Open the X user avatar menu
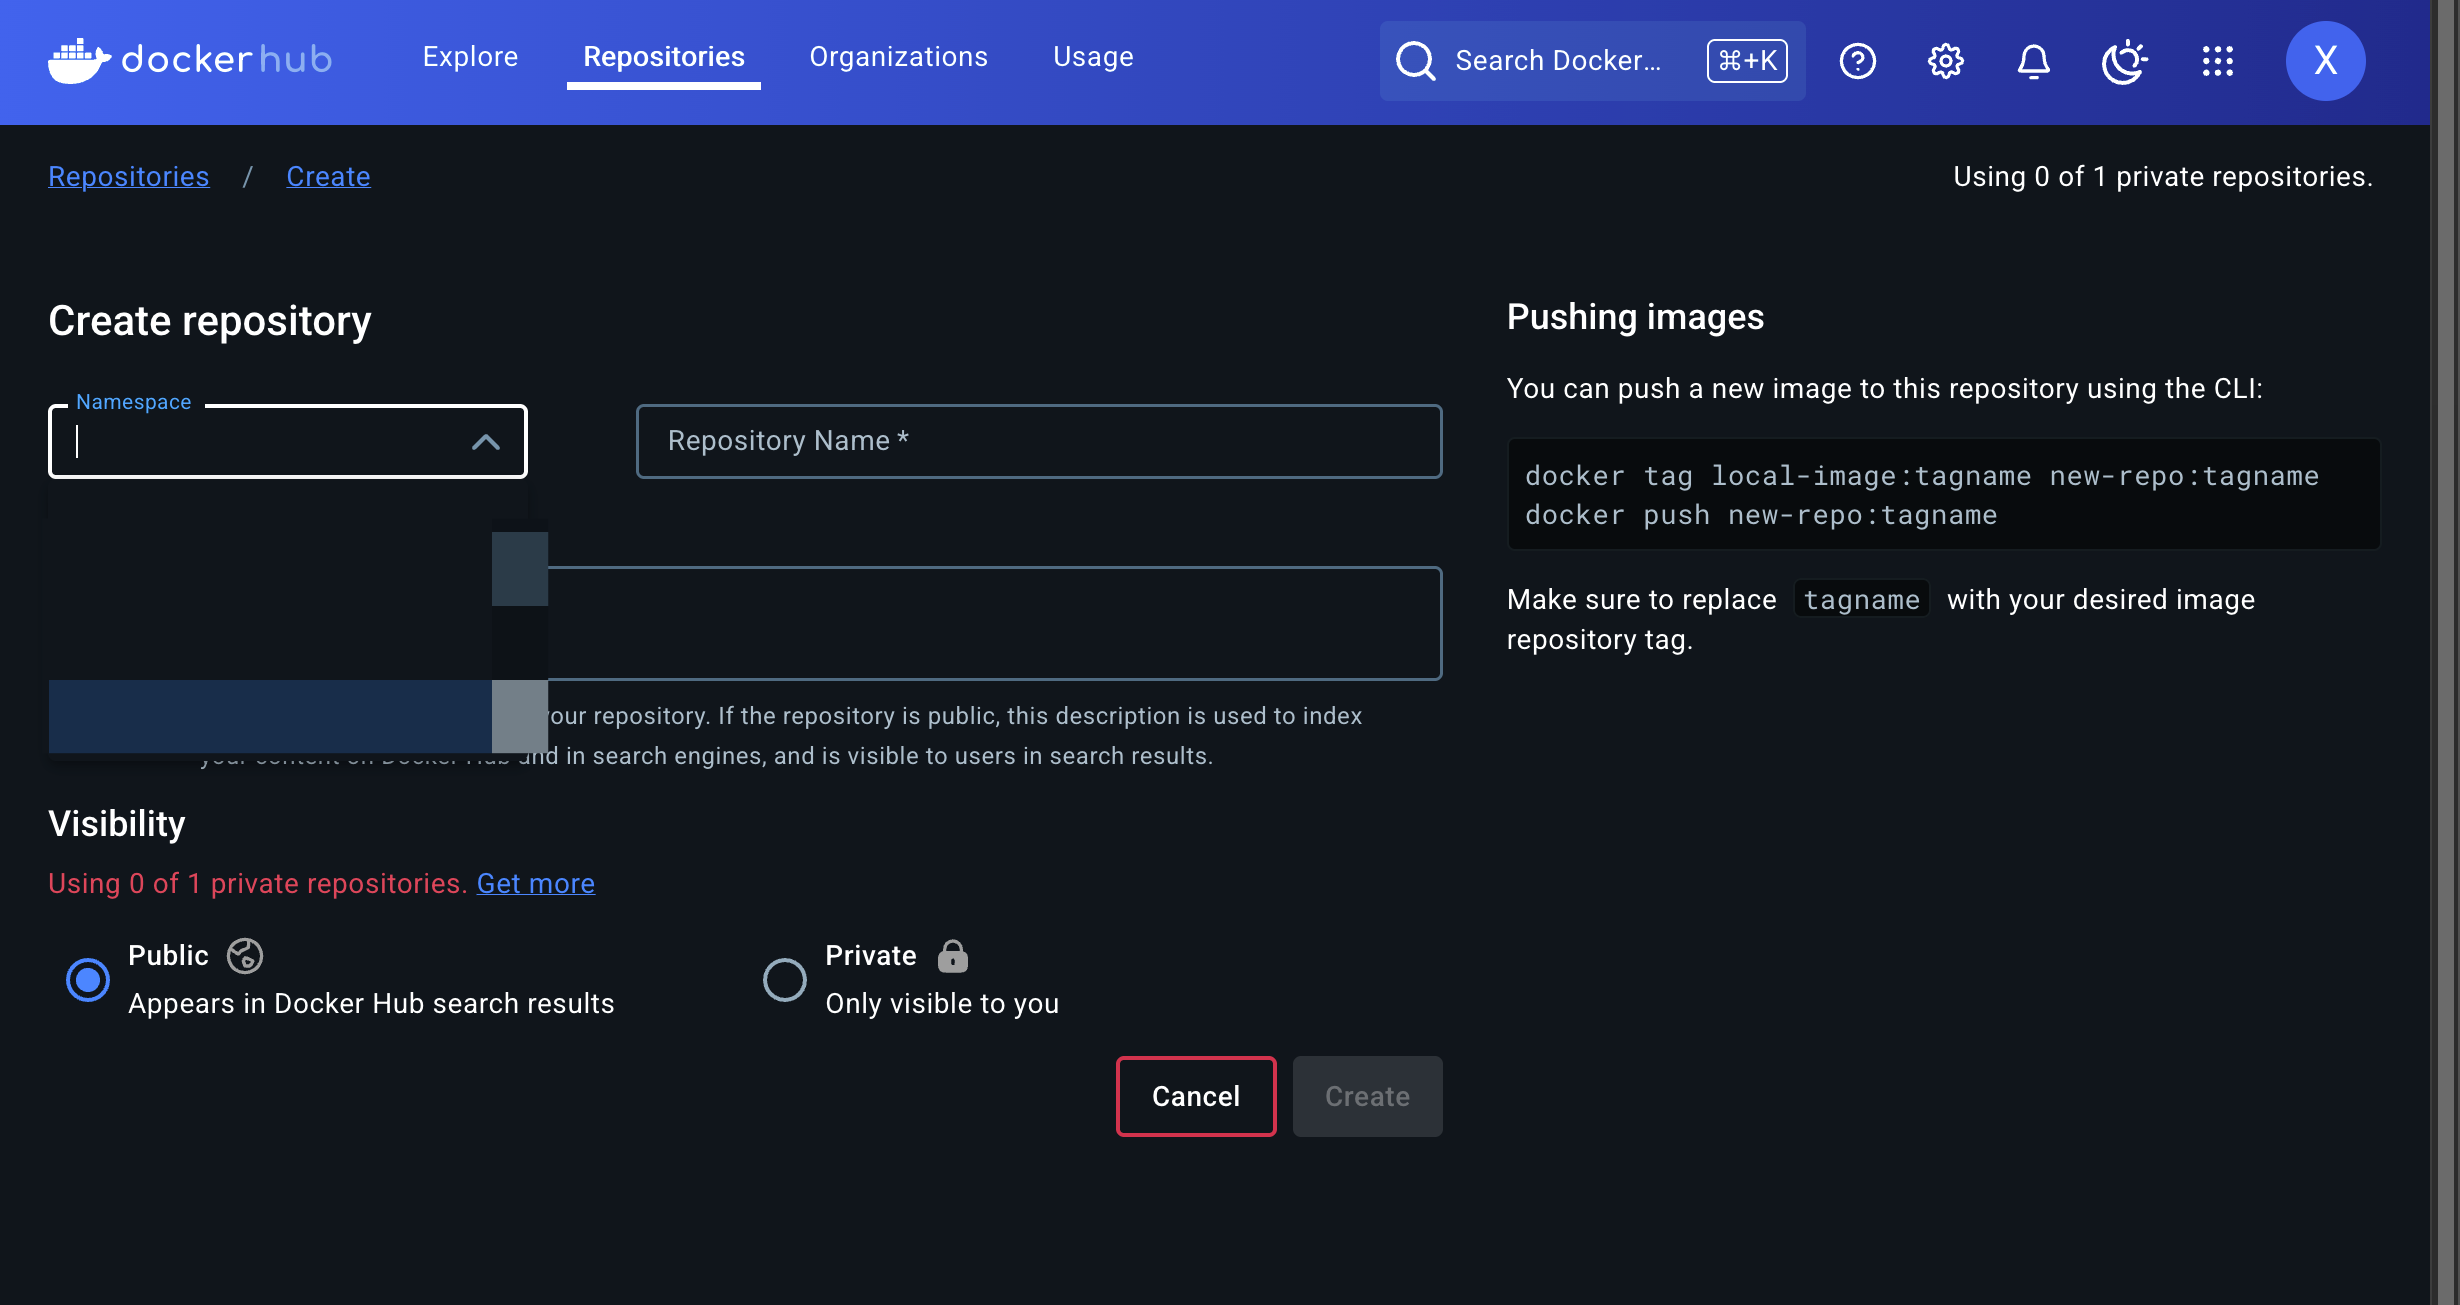This screenshot has width=2460, height=1305. [2325, 61]
